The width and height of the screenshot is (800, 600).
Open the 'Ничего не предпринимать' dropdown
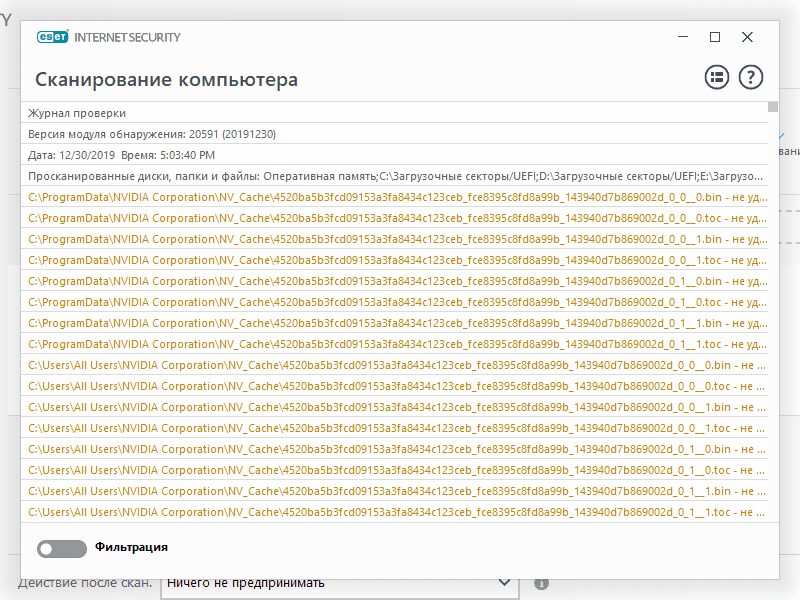[338, 583]
